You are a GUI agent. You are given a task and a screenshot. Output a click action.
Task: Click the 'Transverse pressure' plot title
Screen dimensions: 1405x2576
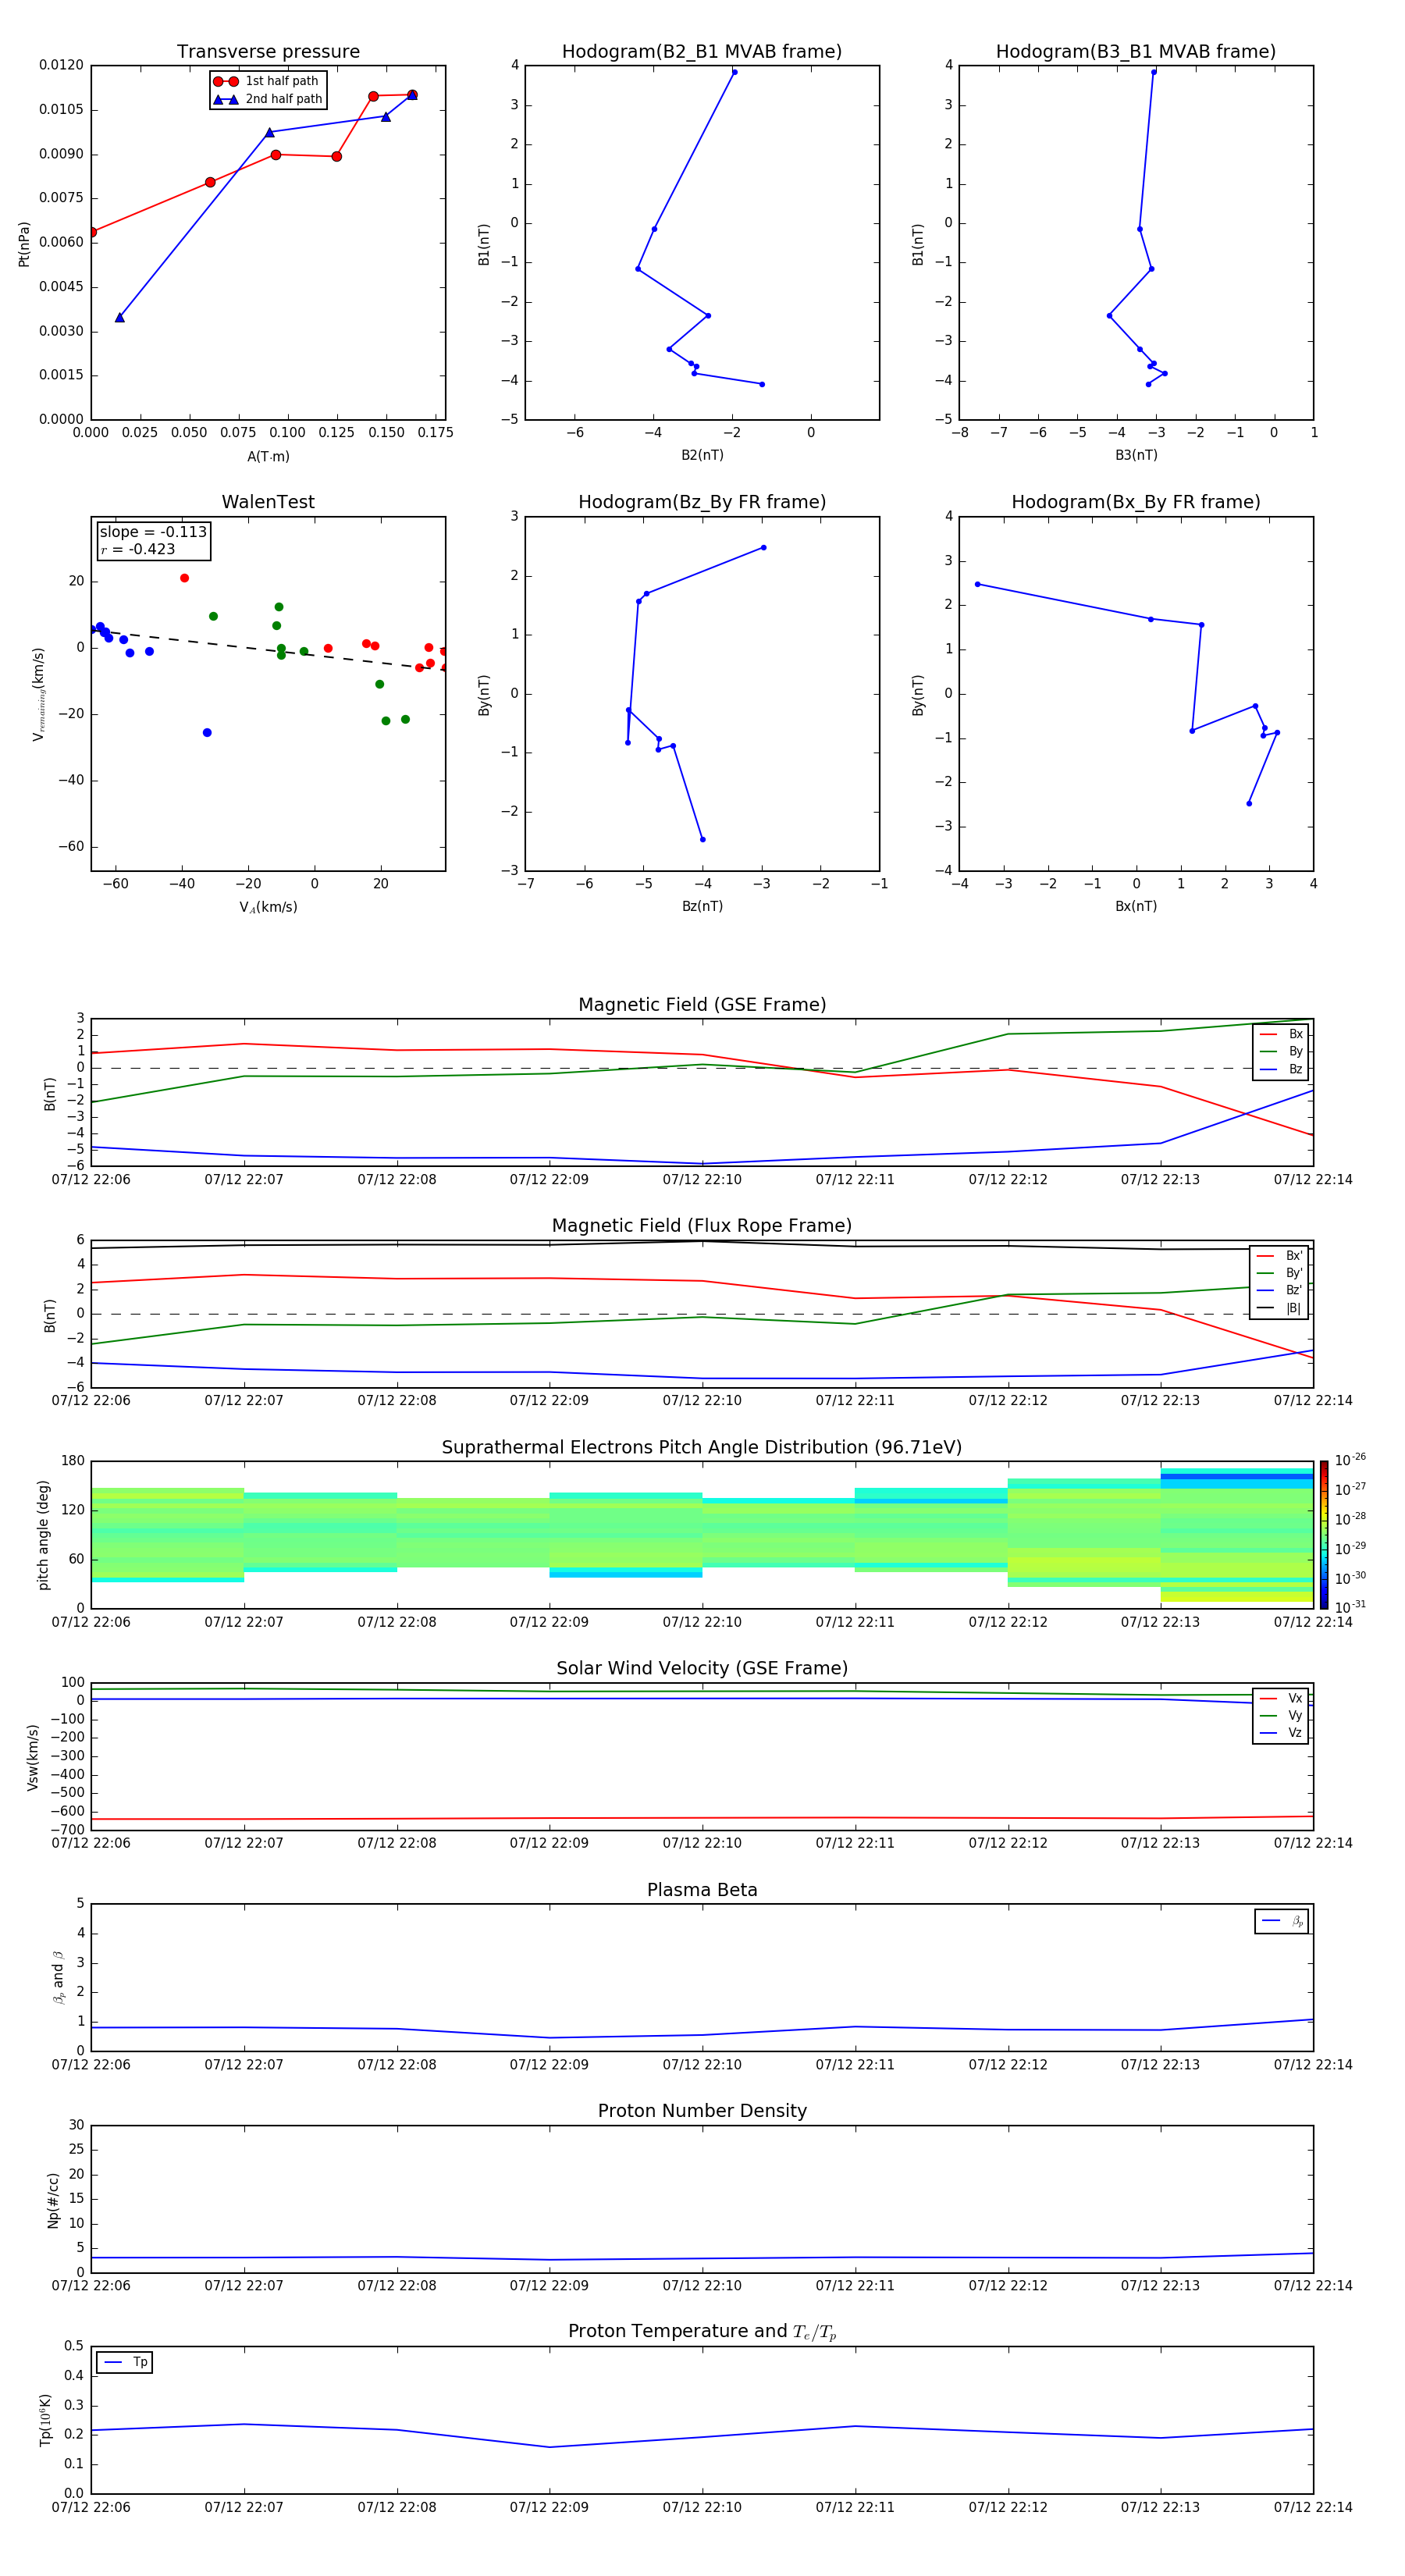pos(268,51)
